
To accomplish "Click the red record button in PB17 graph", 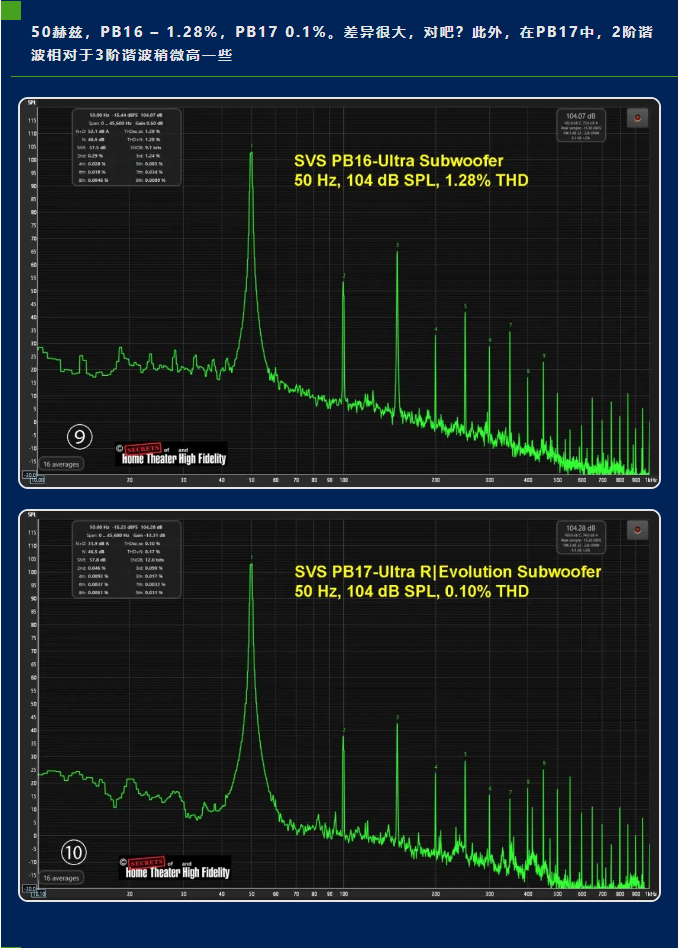I will point(637,530).
